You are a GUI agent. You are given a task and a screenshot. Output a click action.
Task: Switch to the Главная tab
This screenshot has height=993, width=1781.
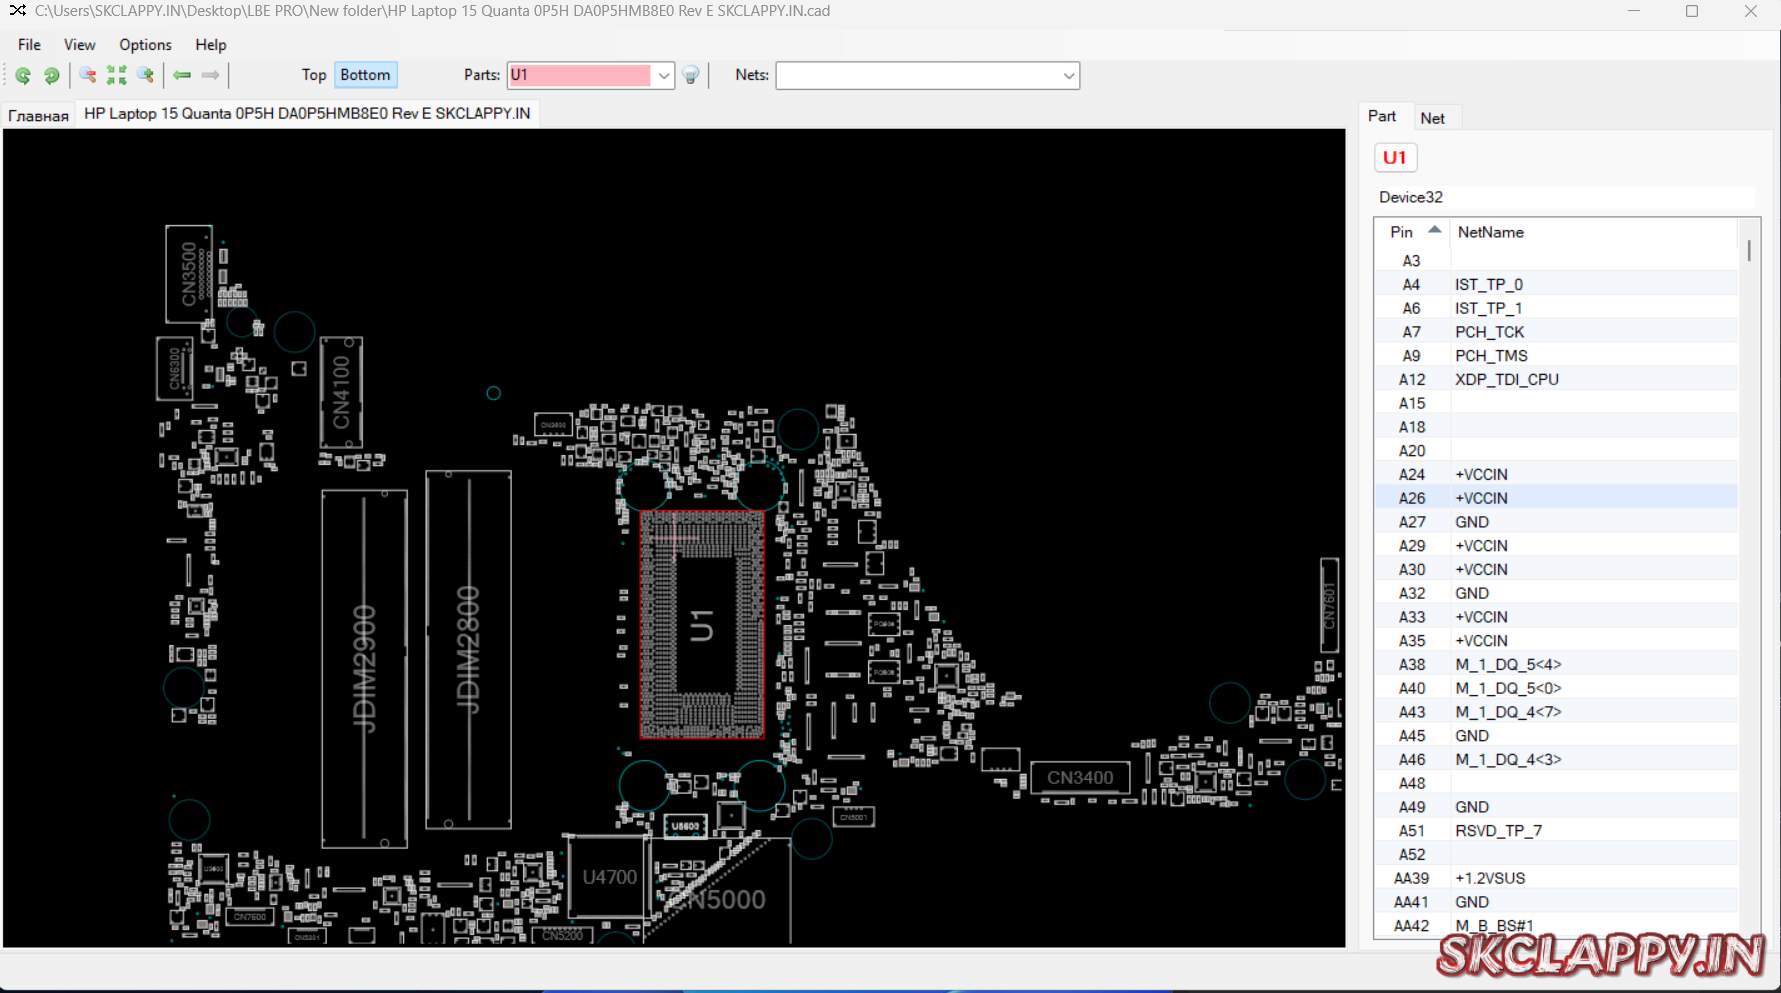click(38, 115)
